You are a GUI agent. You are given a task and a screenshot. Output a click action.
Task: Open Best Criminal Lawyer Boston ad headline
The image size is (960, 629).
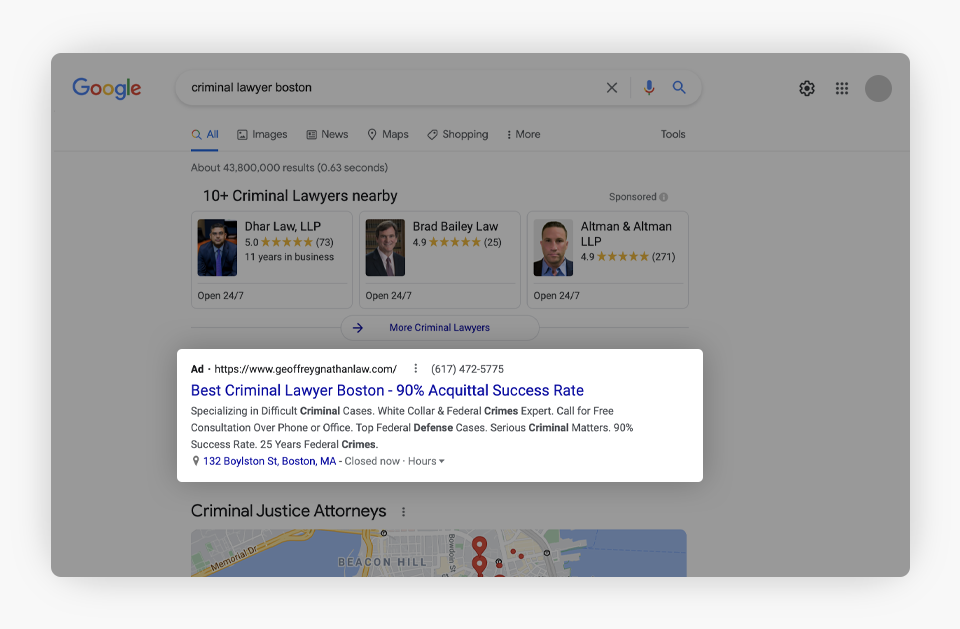point(387,390)
